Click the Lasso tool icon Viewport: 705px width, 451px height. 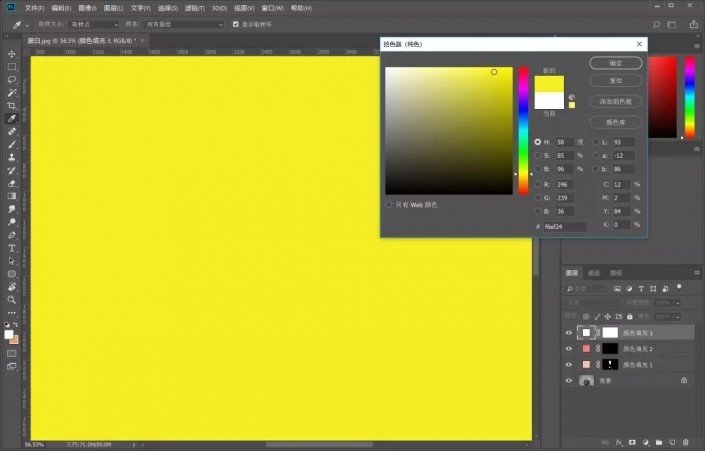point(12,80)
